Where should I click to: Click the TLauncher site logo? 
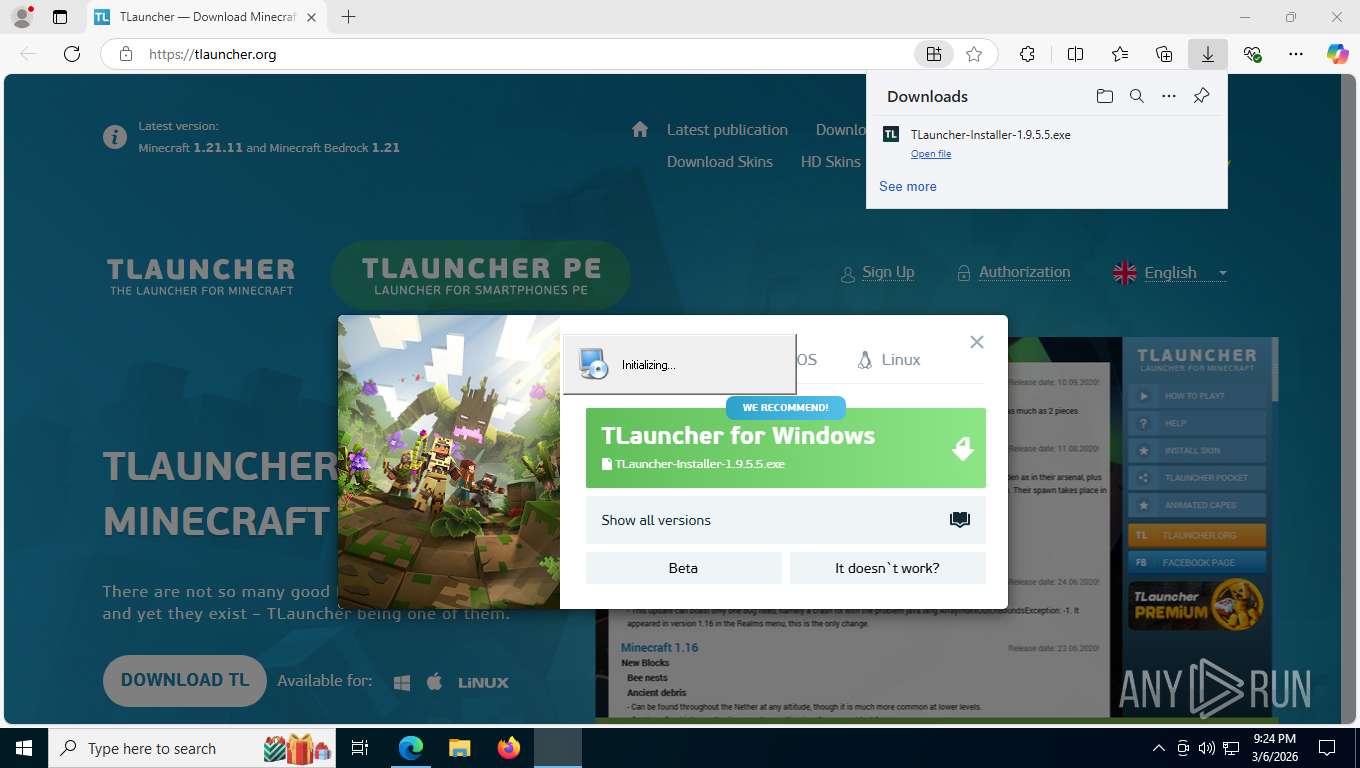[201, 276]
